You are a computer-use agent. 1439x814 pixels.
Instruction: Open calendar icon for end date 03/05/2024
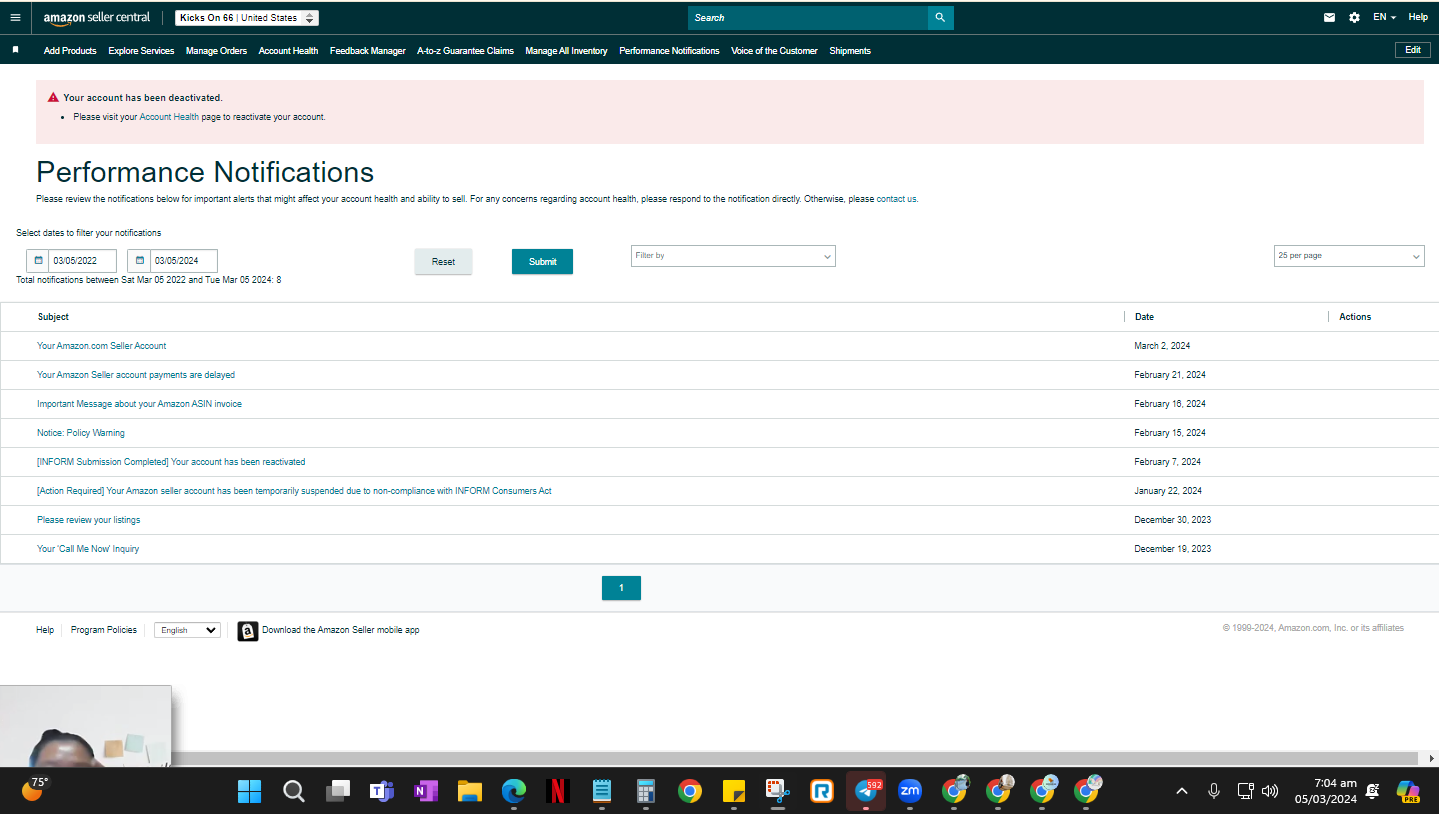[140, 261]
